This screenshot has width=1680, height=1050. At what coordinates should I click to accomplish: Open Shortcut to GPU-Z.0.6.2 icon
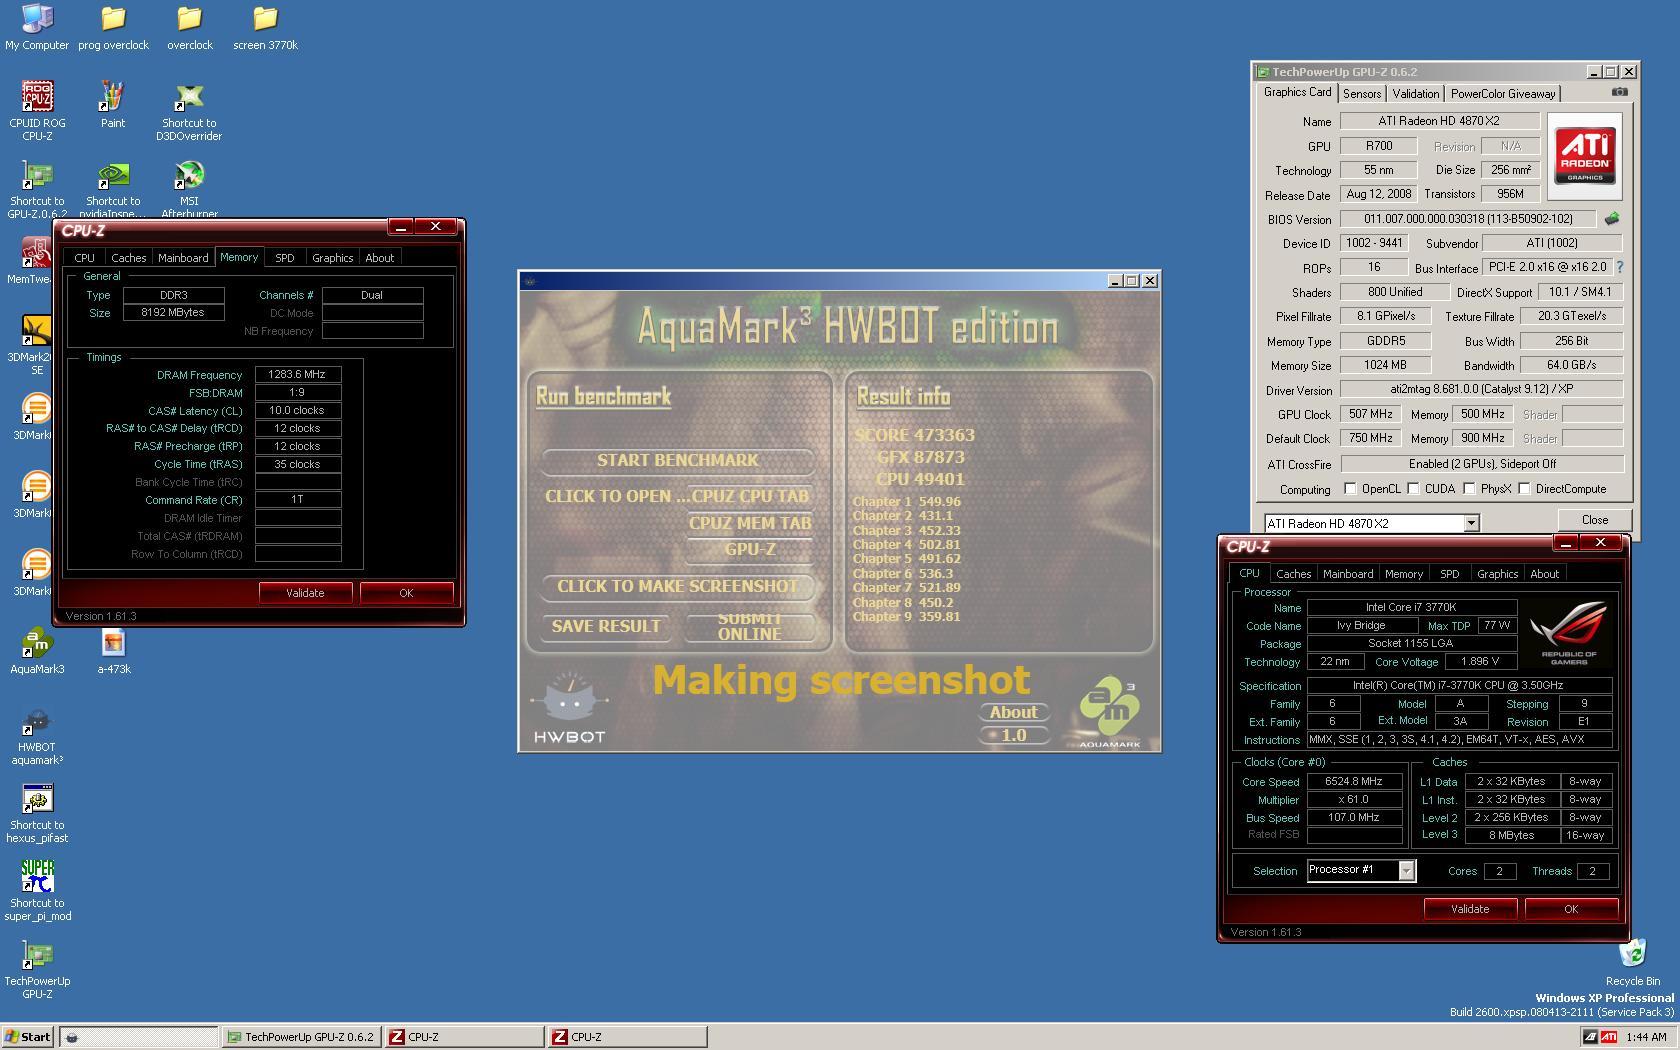click(37, 188)
